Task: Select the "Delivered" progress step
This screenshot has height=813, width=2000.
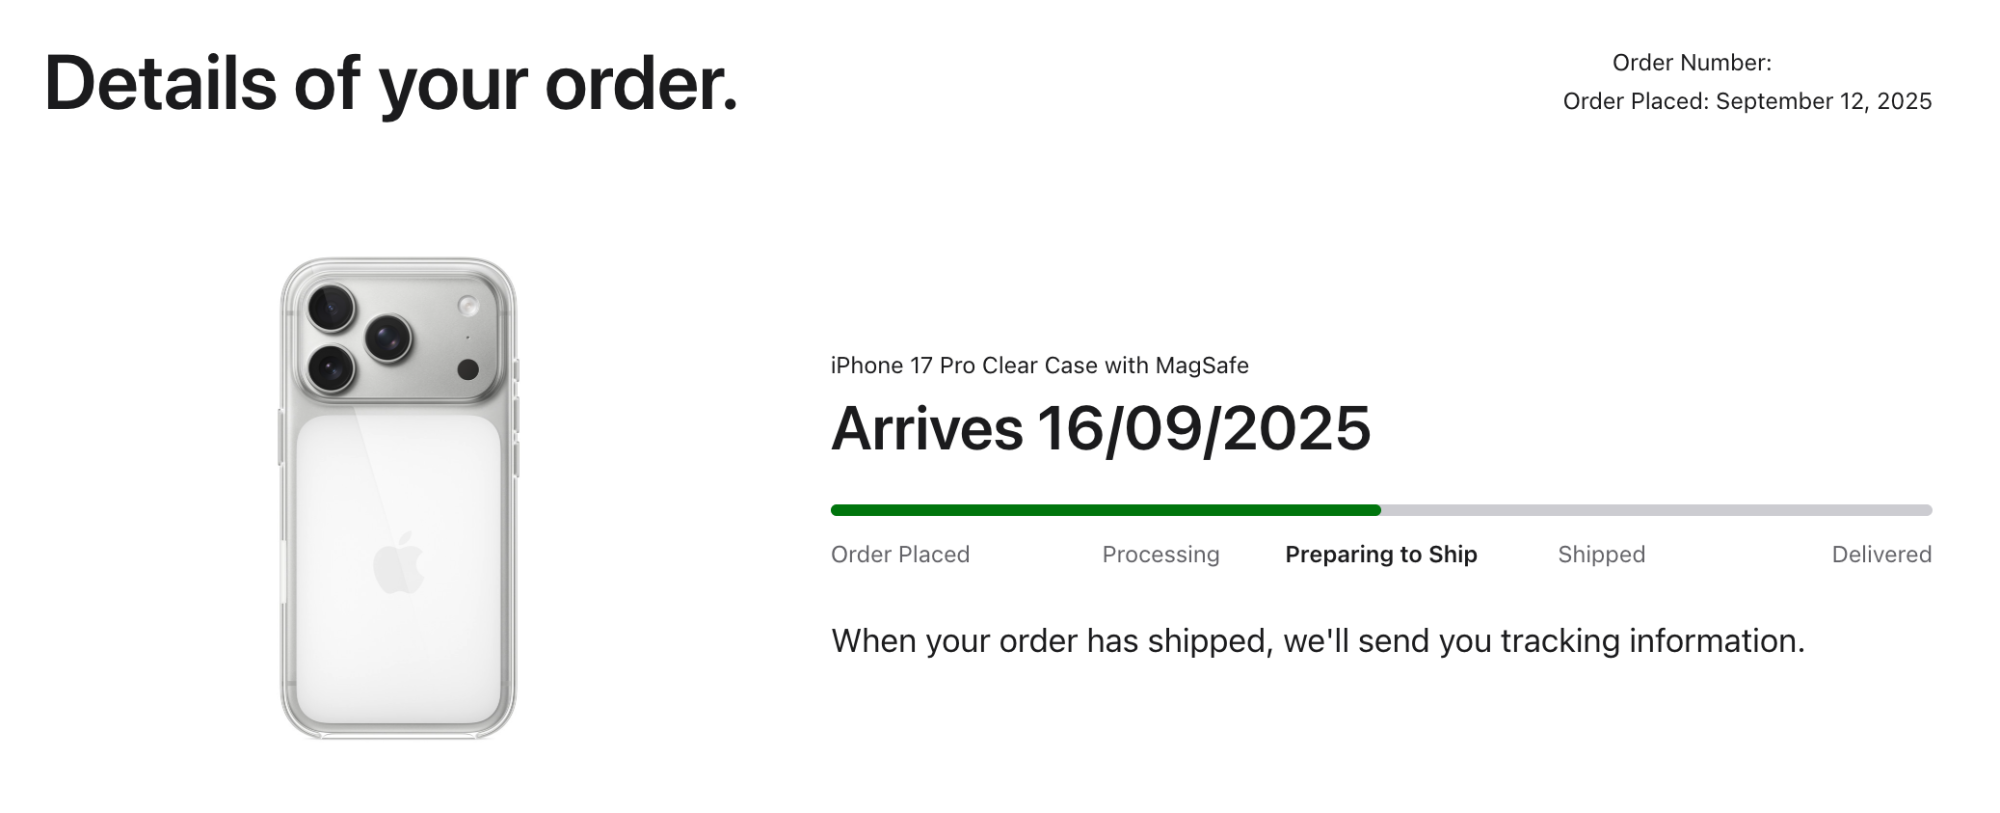Action: (1881, 555)
